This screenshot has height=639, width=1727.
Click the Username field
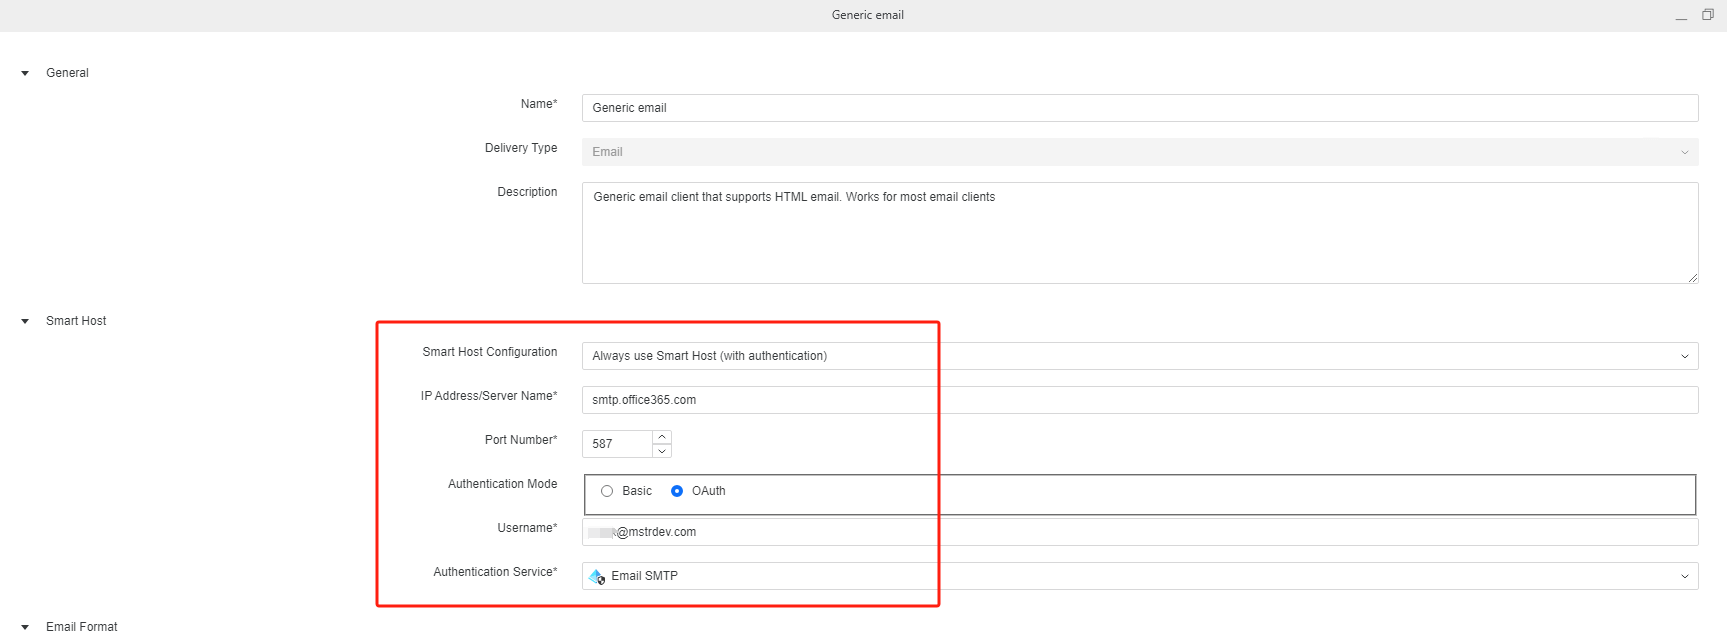(x=1139, y=532)
